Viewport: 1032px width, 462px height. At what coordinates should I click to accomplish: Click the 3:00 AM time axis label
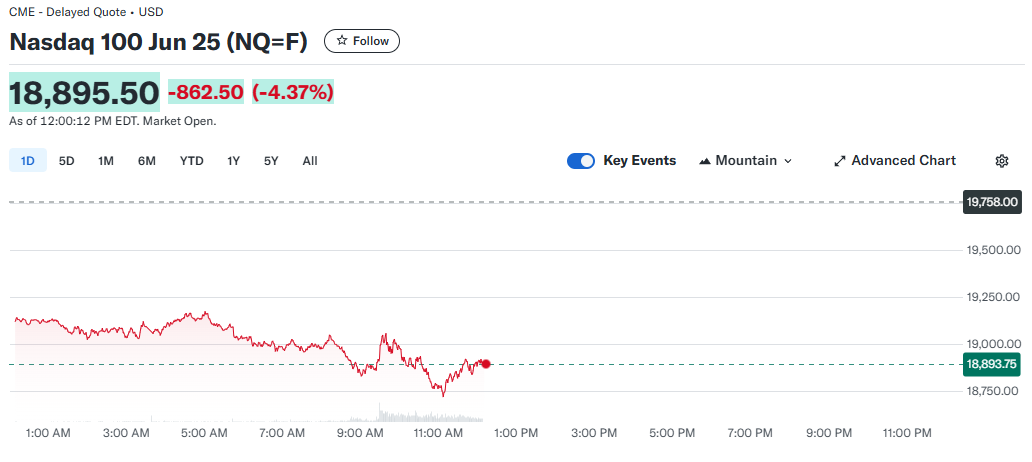[127, 433]
